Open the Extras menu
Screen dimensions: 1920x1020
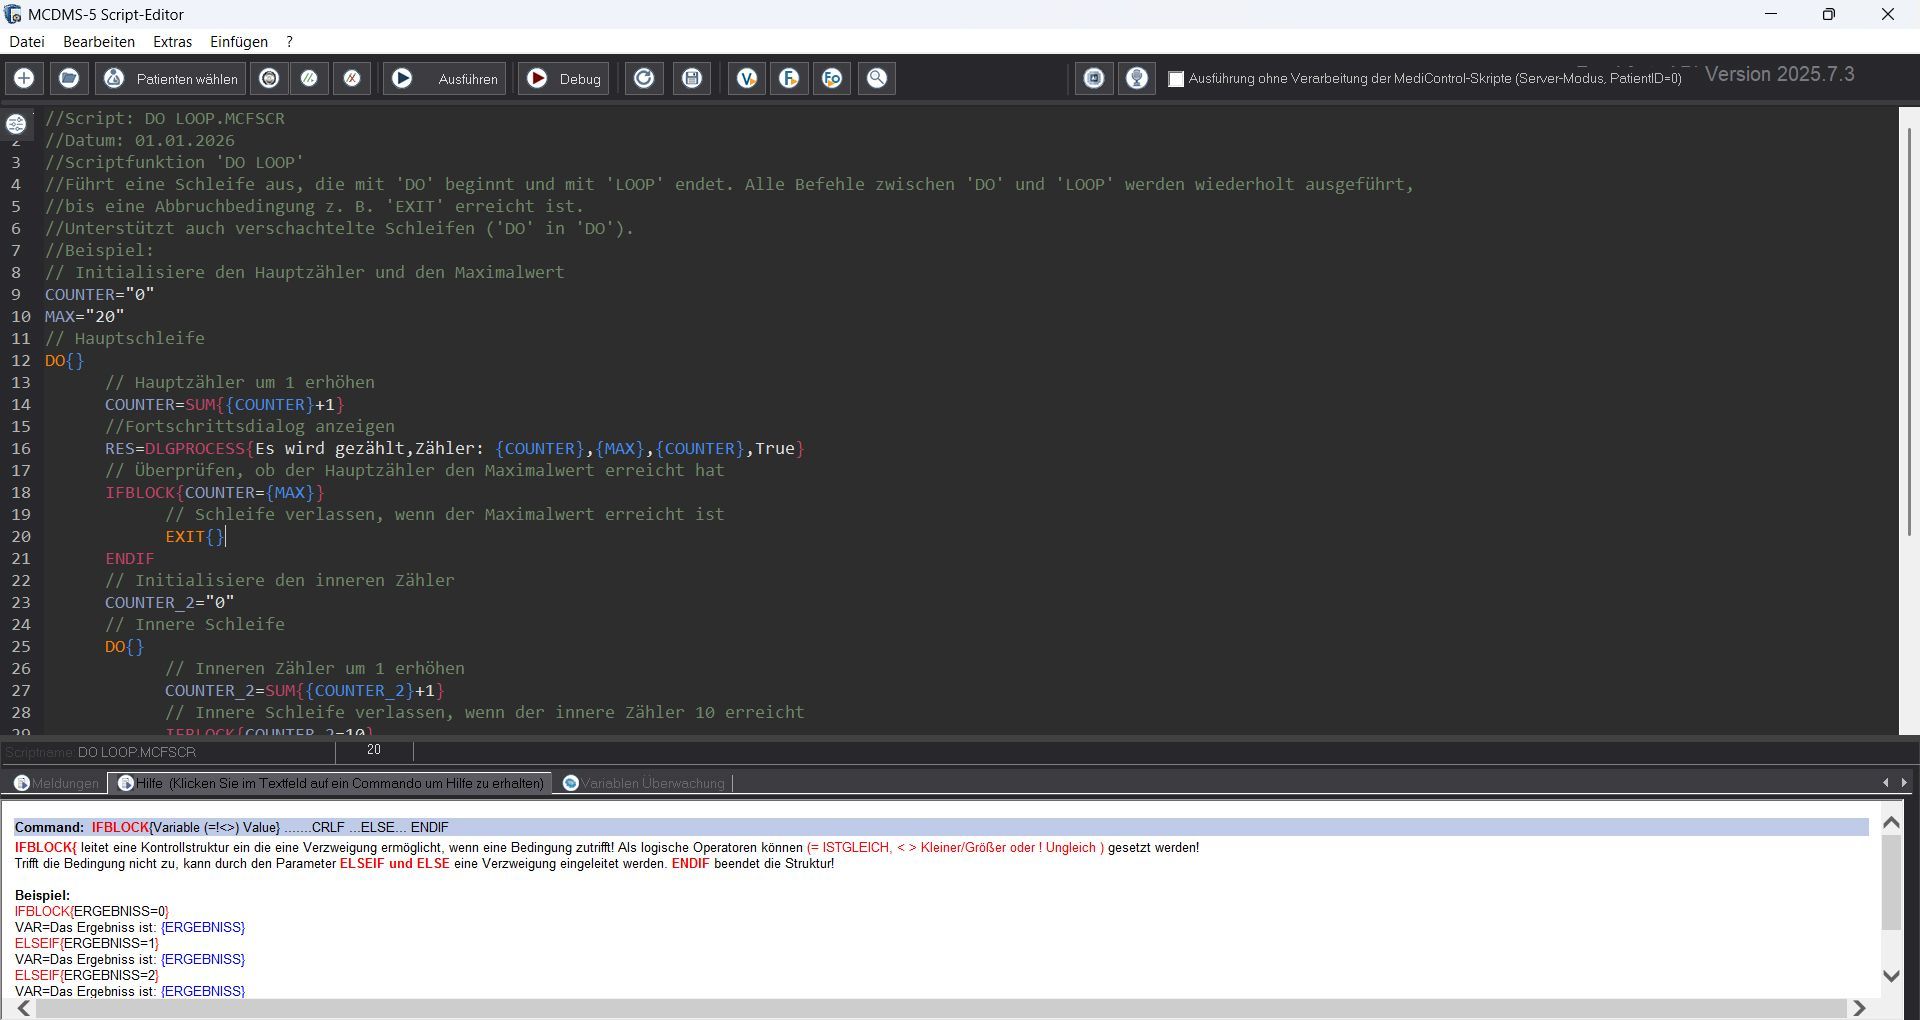(172, 42)
